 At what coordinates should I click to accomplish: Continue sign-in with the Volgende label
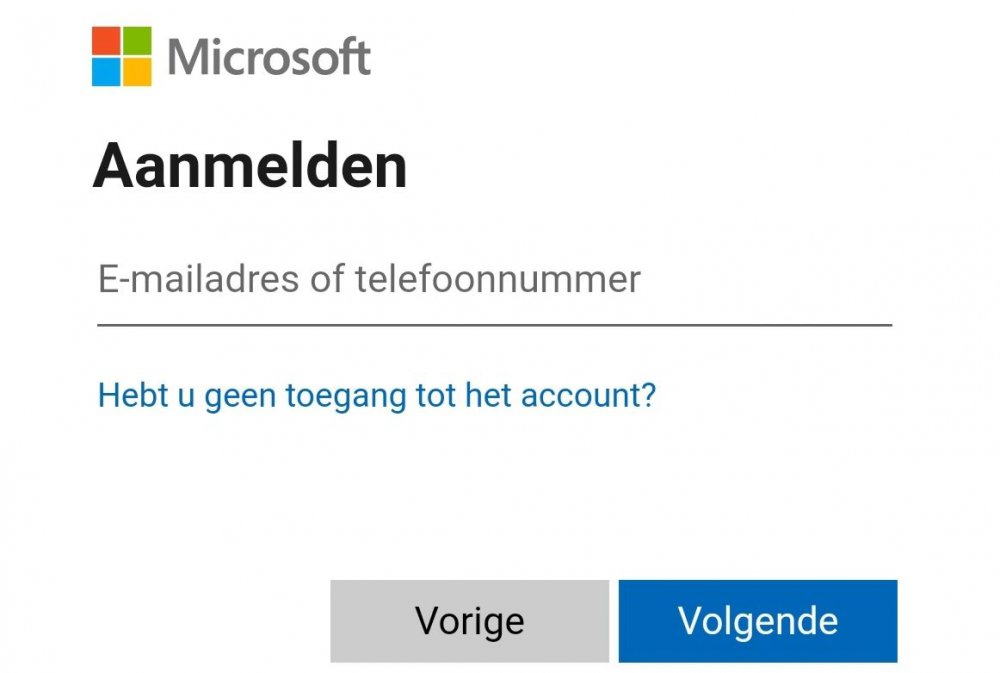pos(757,621)
